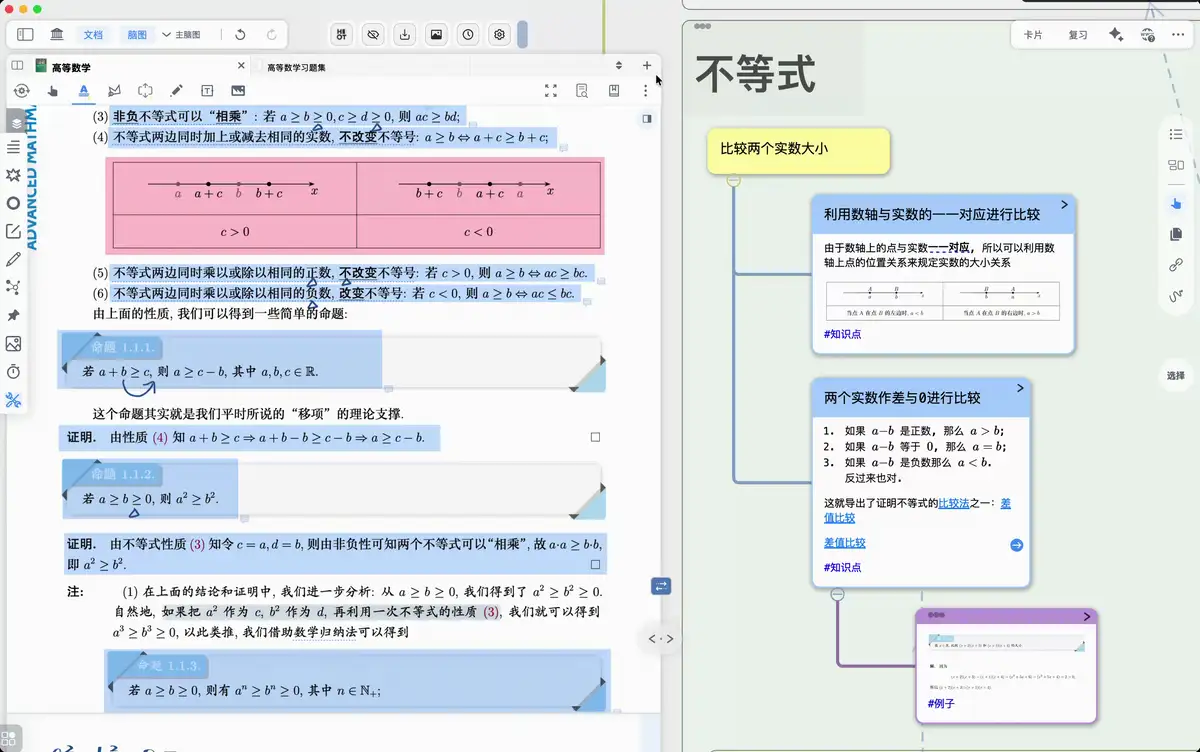This screenshot has width=1200, height=752.
Task: Open the 复习 review tab
Action: [1077, 34]
